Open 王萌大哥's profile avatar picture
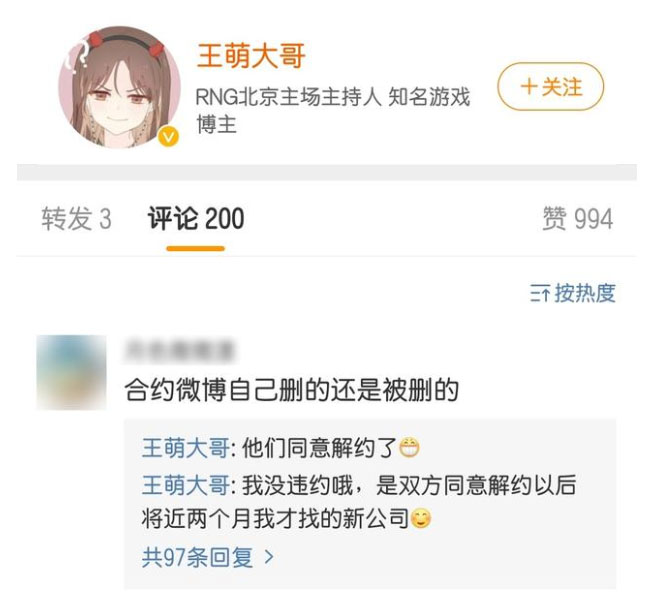 pyautogui.click(x=119, y=87)
